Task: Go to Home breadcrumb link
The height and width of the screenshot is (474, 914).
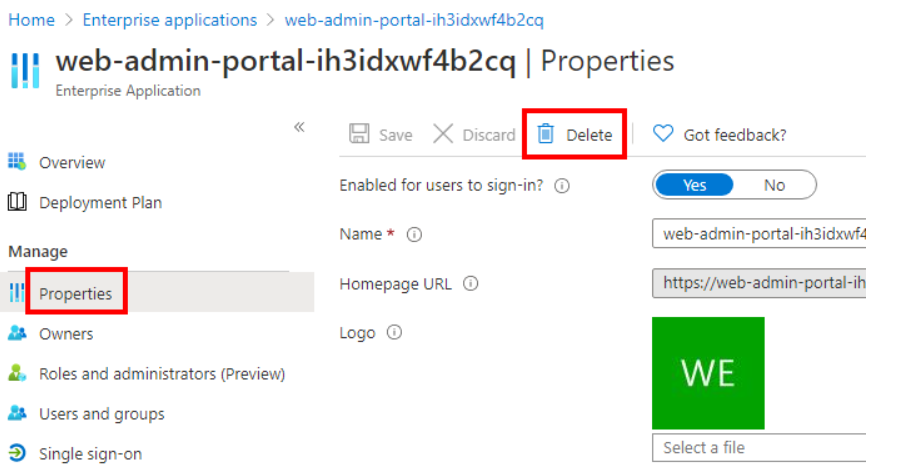Action: (31, 20)
